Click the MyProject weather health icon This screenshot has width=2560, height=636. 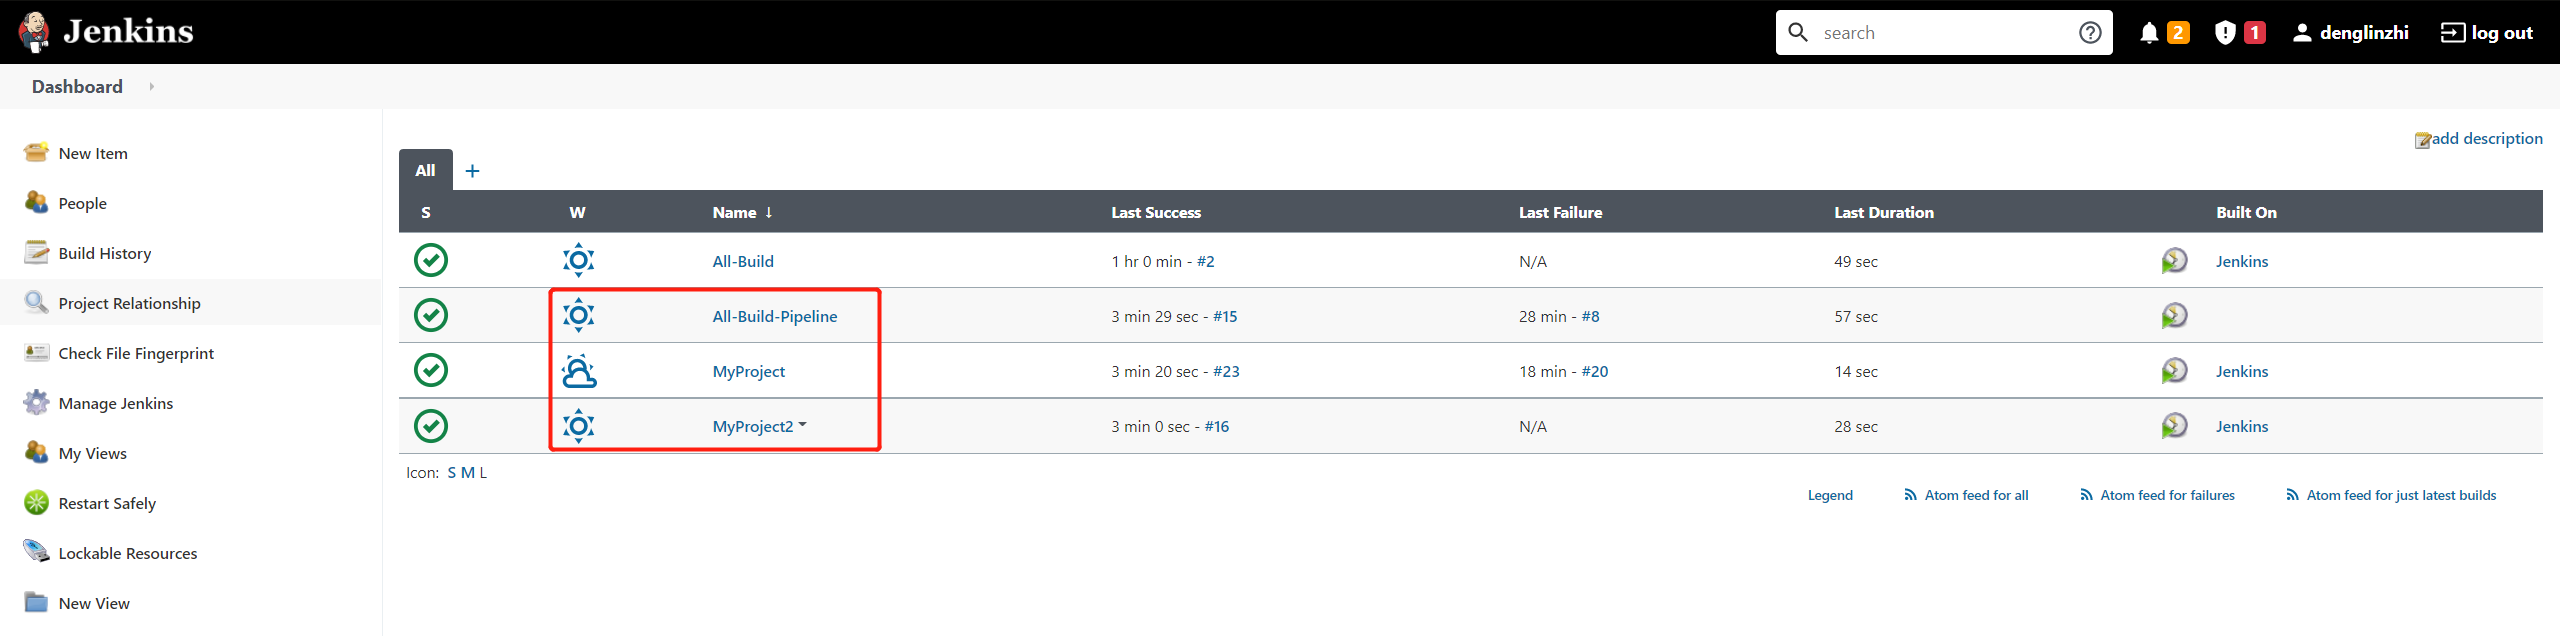click(x=579, y=371)
